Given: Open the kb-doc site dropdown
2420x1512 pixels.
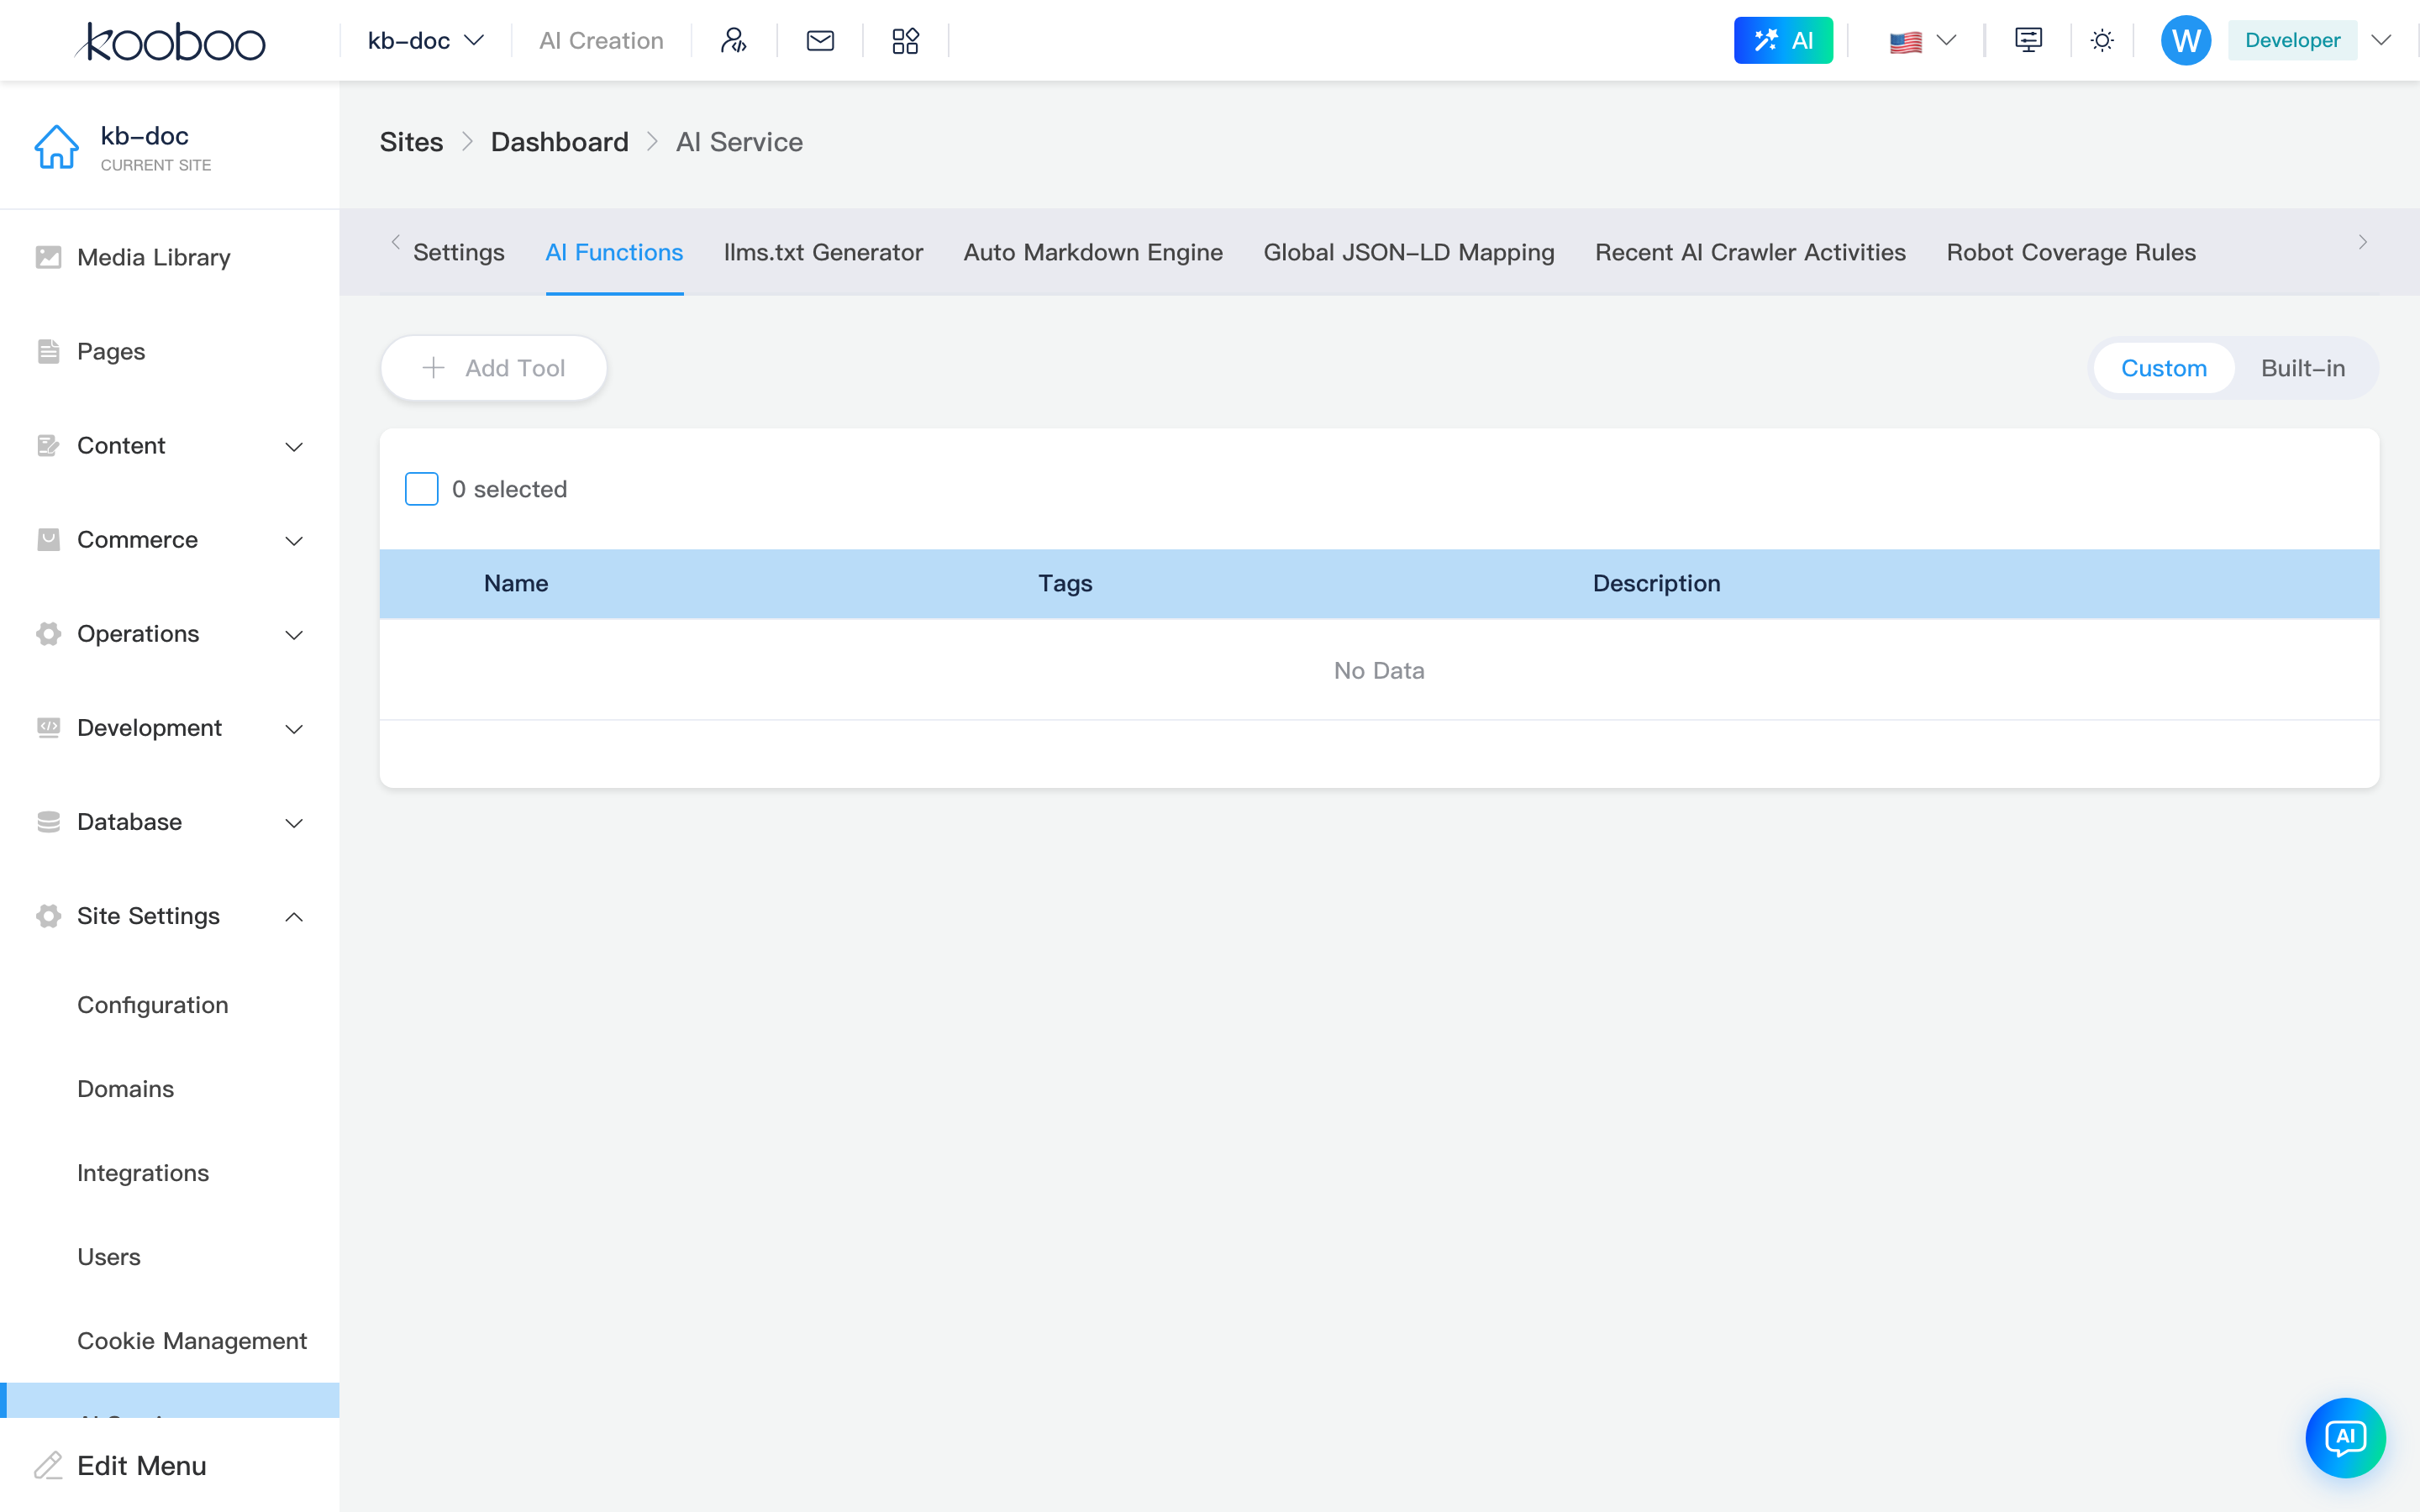Looking at the screenshot, I should tap(425, 40).
